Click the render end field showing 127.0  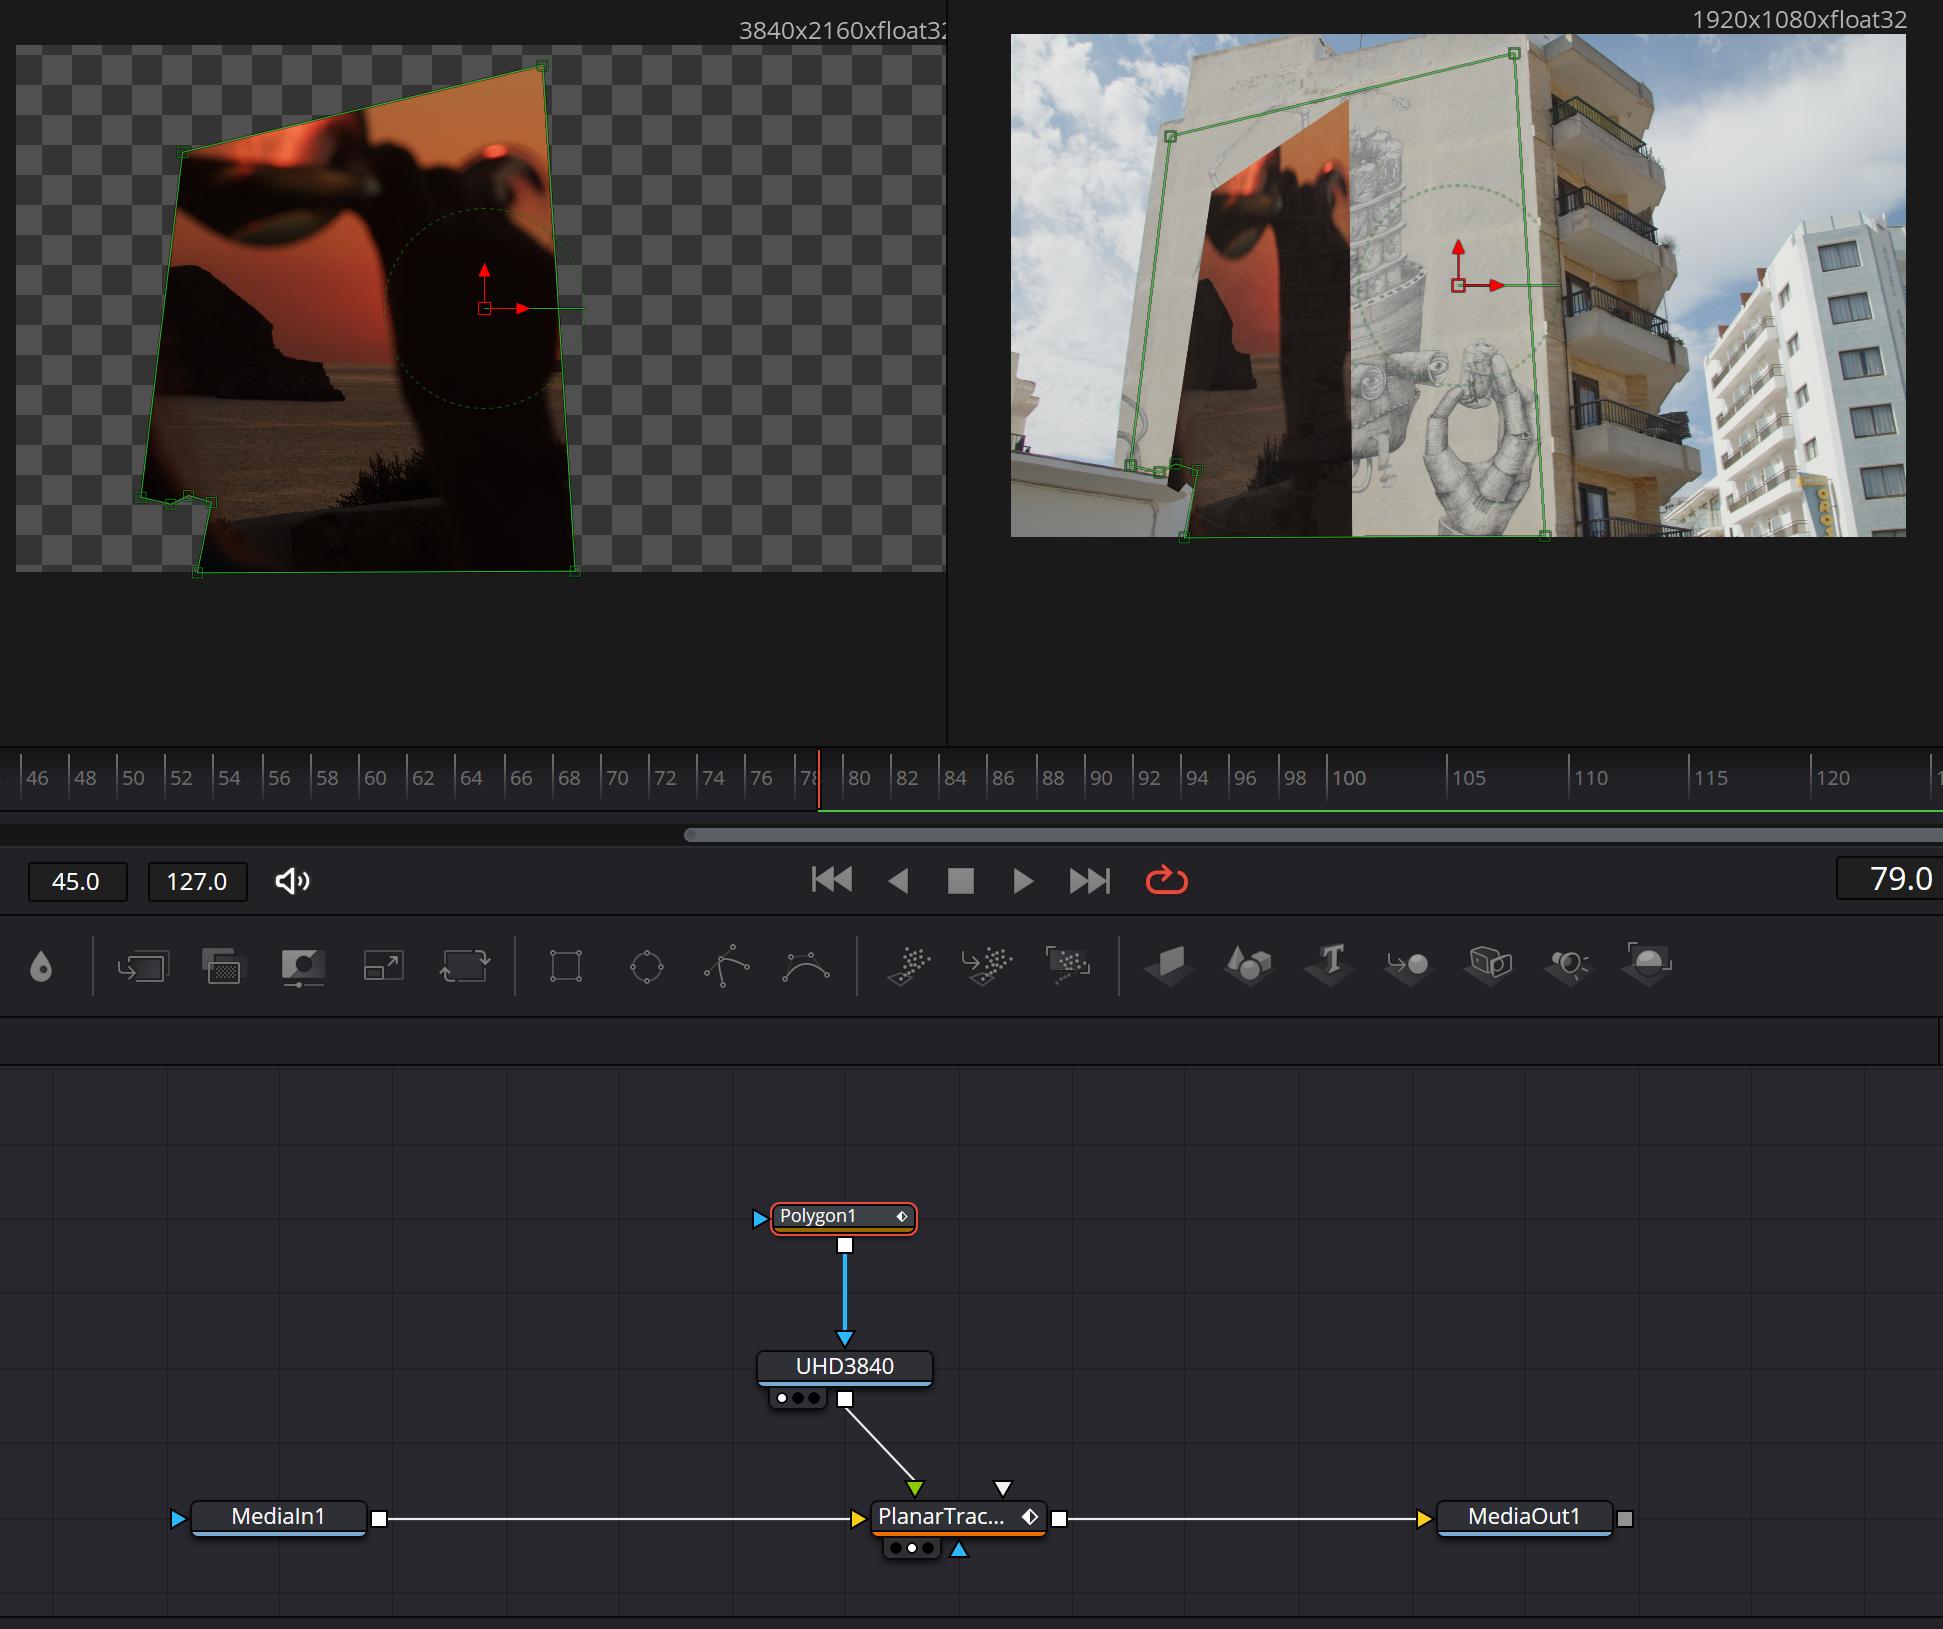click(197, 882)
